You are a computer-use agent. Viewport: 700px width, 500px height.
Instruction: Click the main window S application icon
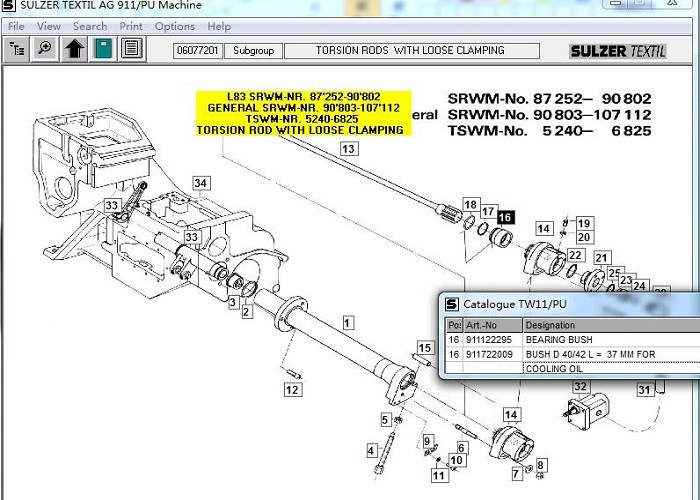pyautogui.click(x=8, y=5)
